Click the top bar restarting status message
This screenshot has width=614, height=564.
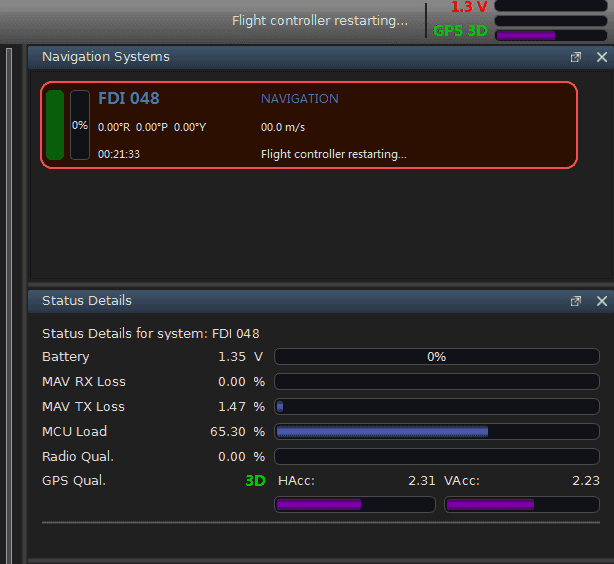pyautogui.click(x=319, y=20)
